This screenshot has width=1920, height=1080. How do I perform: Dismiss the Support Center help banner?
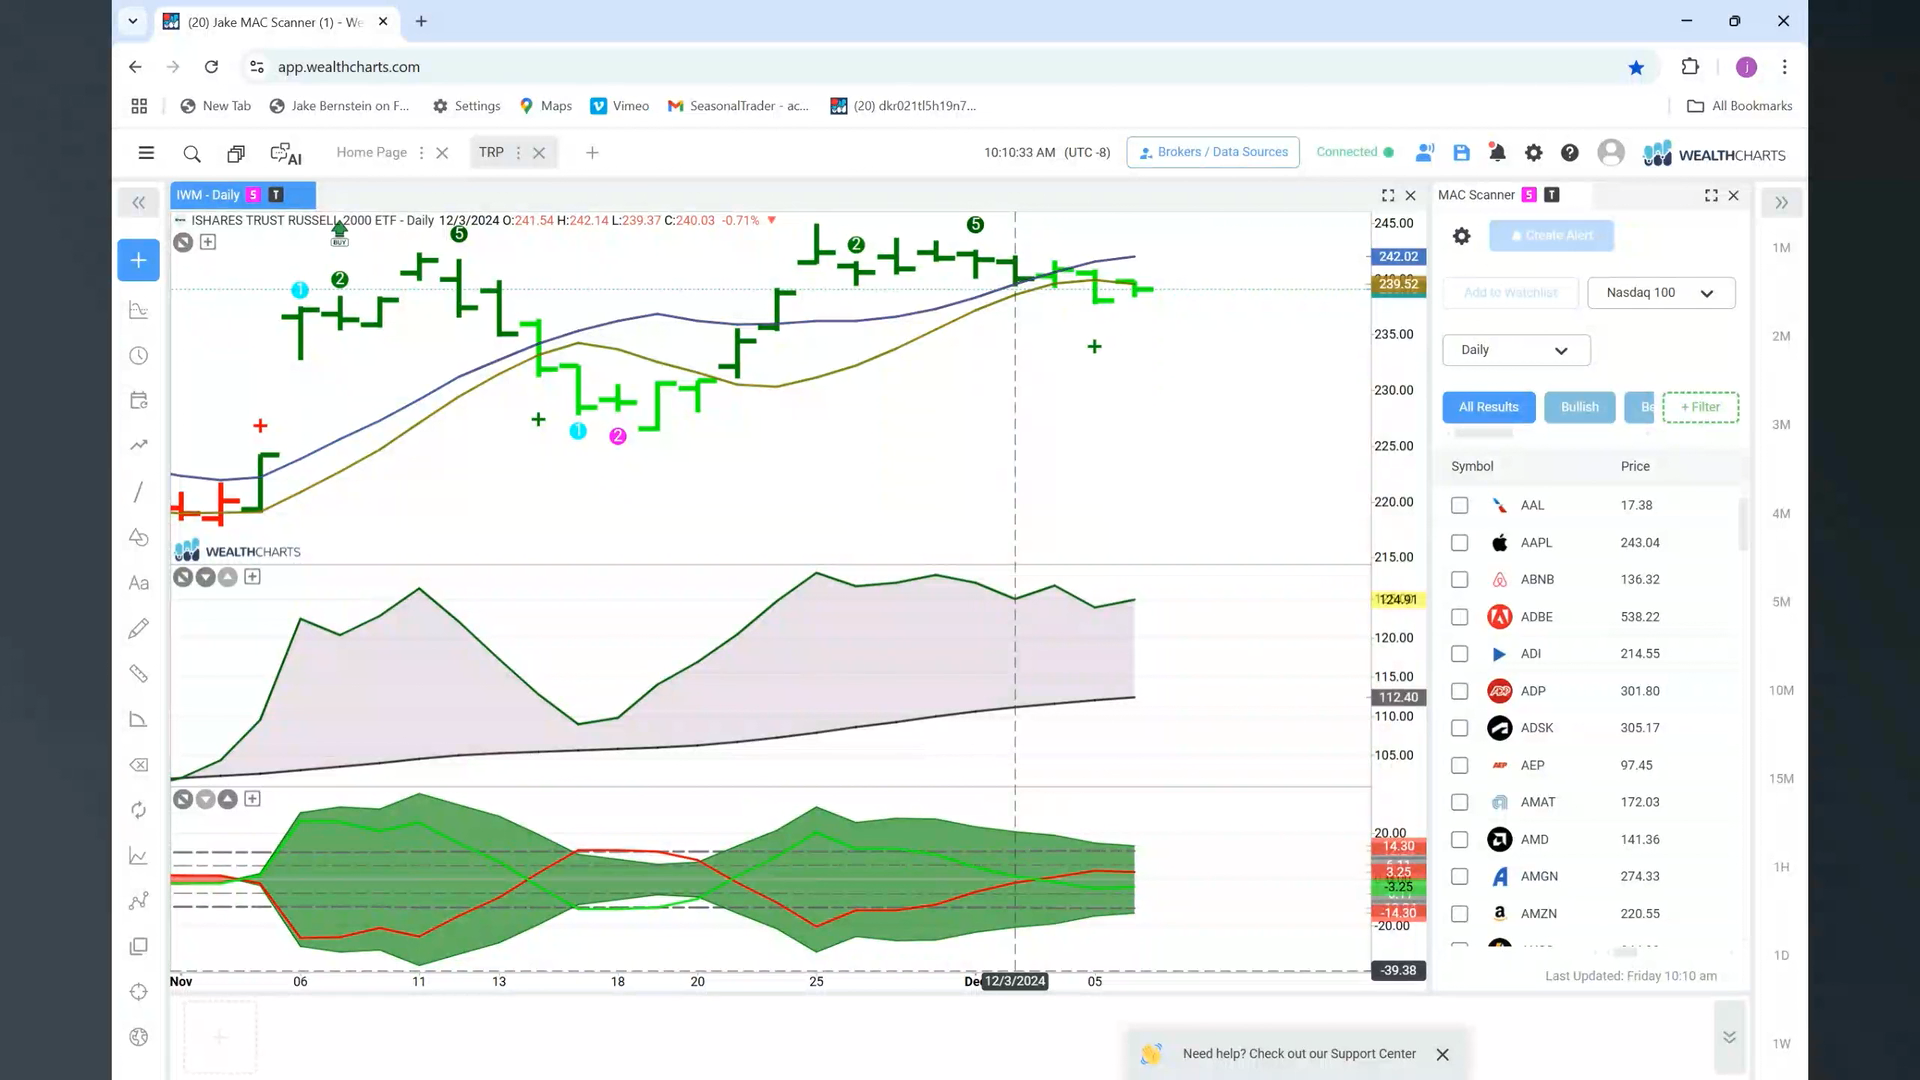click(1442, 1055)
